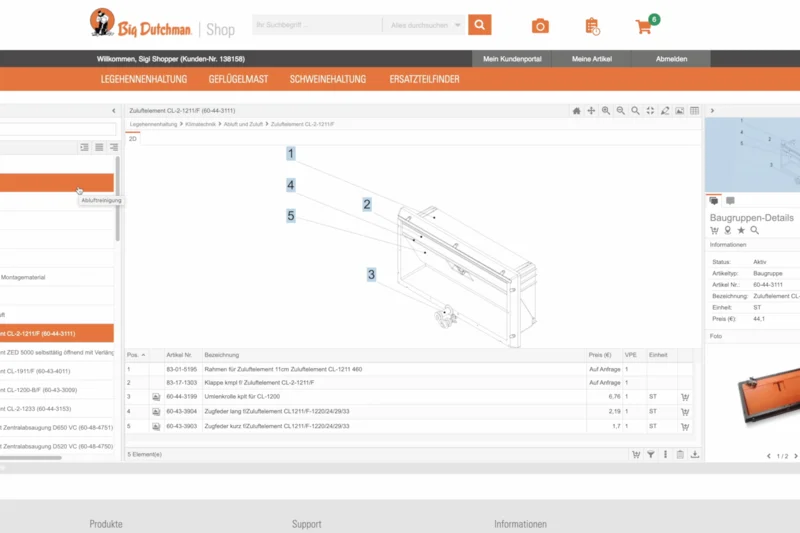Expand the right details panel arrow
Viewport: 800px width, 533px height.
pyautogui.click(x=712, y=111)
